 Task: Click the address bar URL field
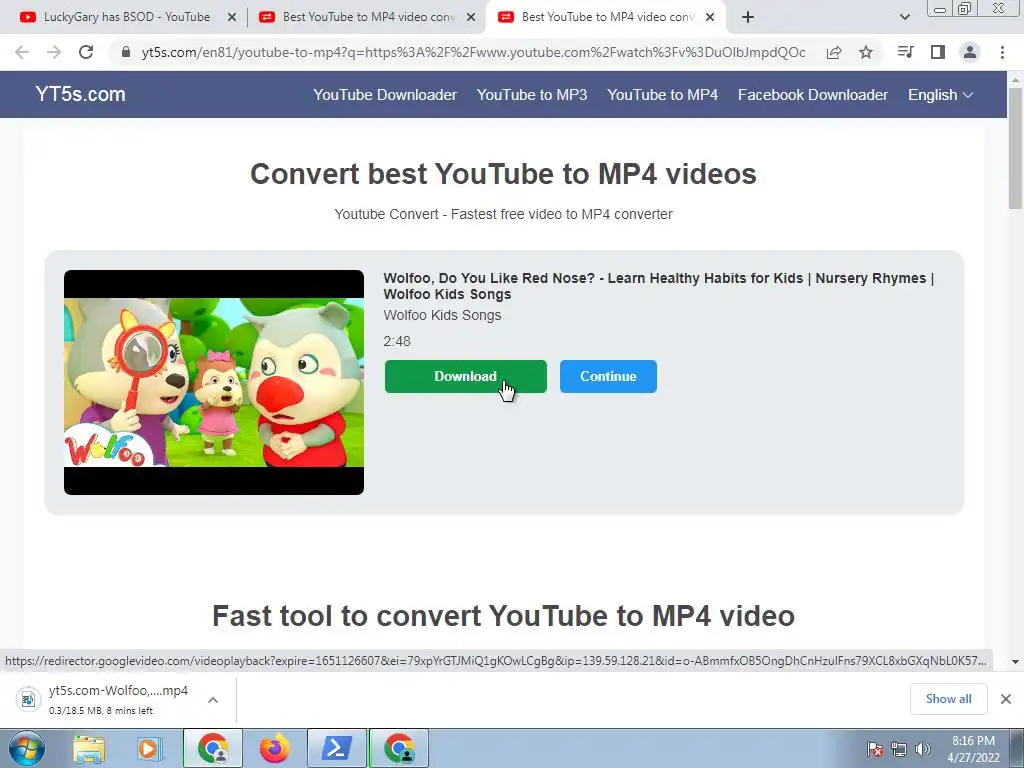(473, 52)
